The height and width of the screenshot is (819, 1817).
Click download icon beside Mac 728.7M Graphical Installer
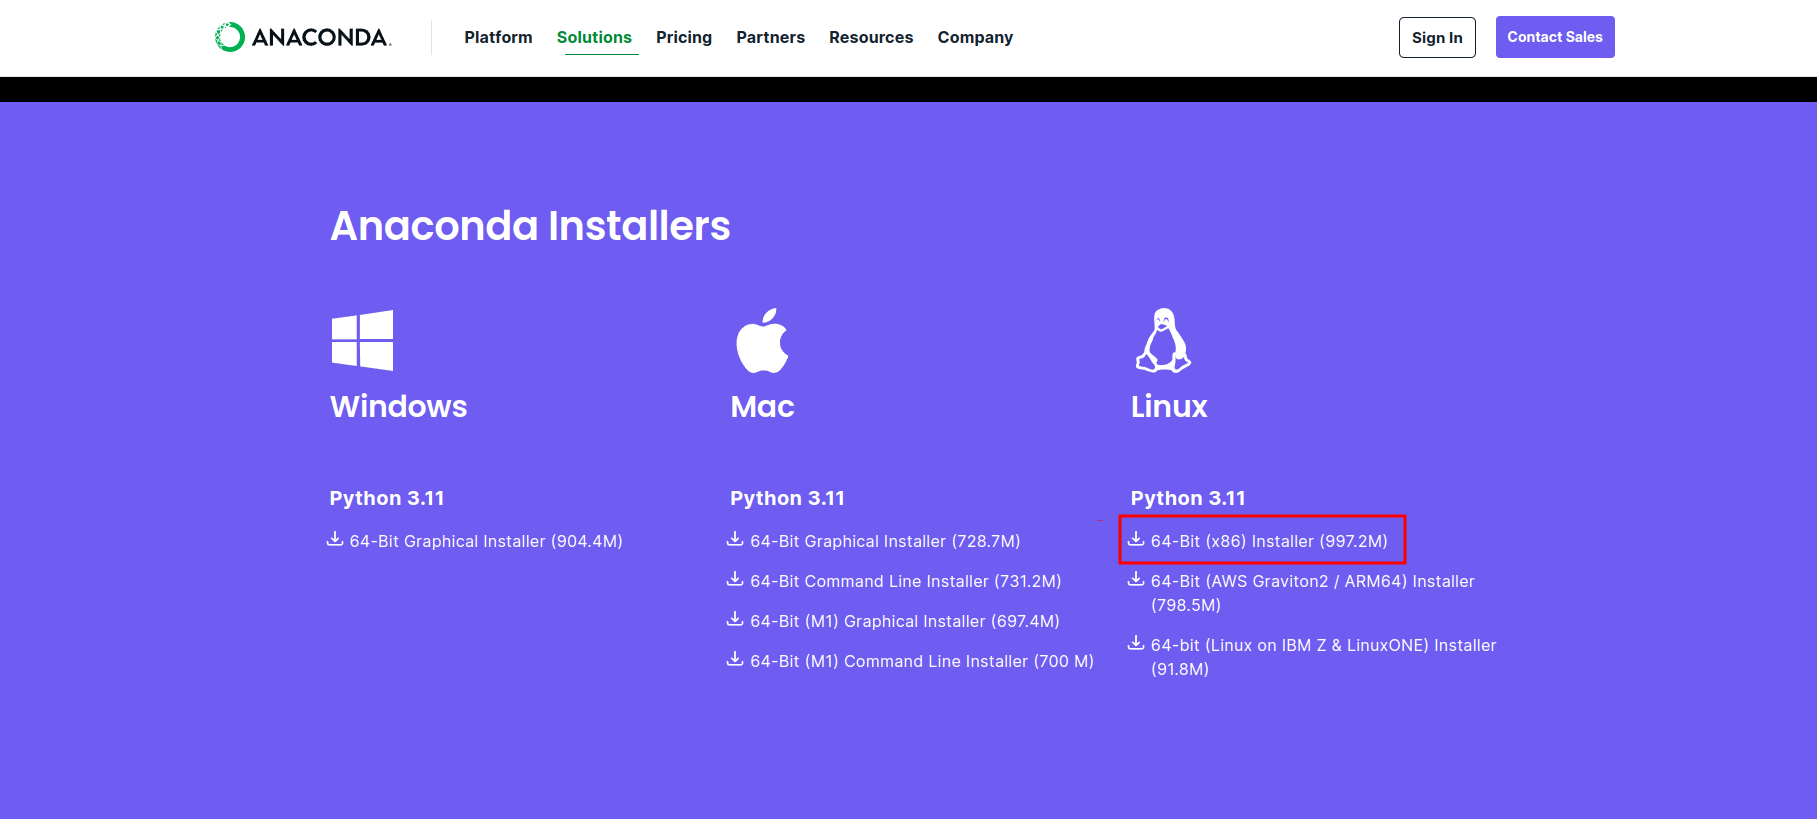[735, 540]
